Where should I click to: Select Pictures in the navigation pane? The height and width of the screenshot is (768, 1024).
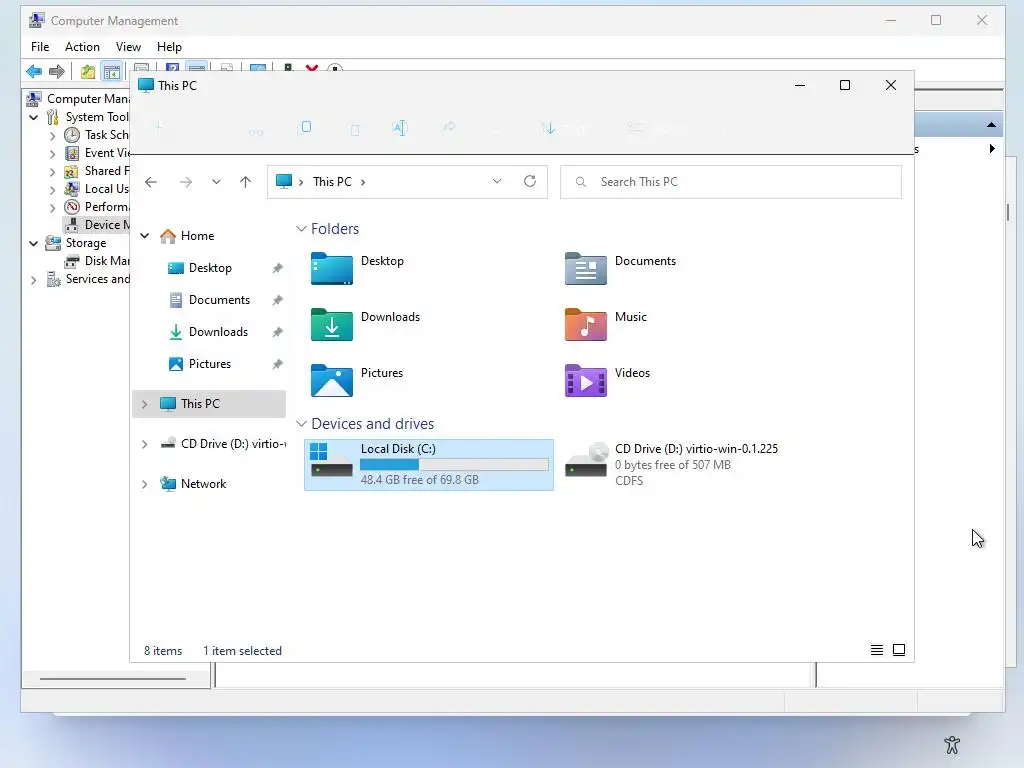(x=209, y=364)
